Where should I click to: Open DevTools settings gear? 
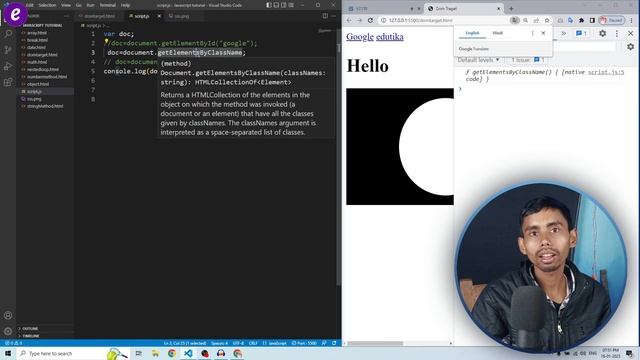point(602,33)
